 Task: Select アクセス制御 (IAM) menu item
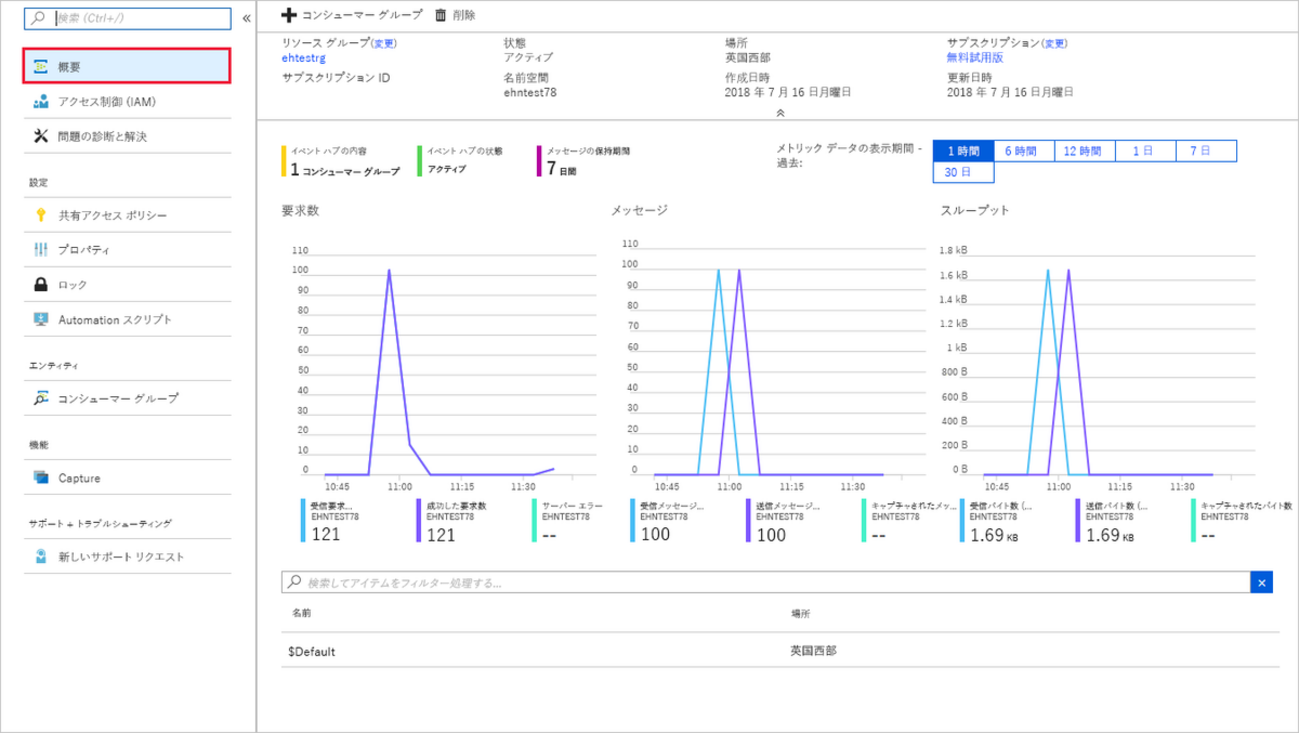(x=128, y=101)
